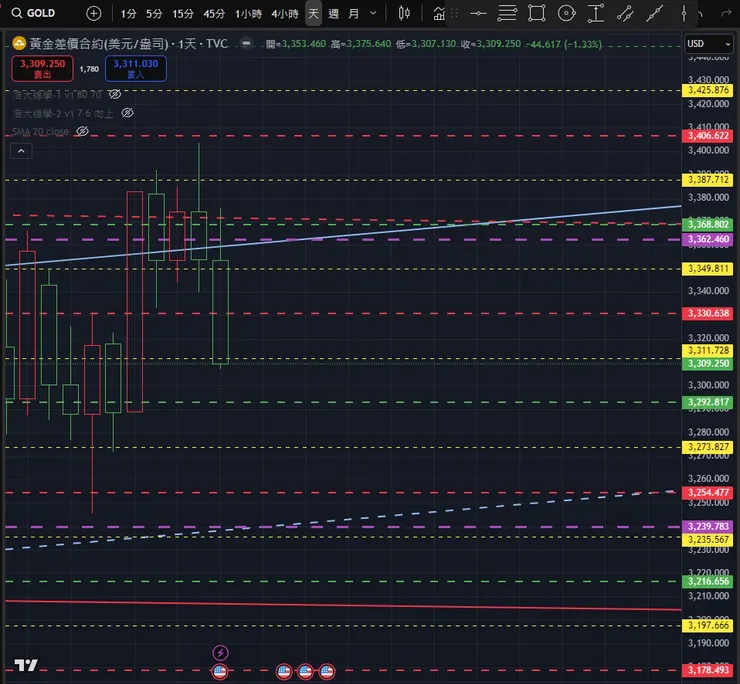Toggle visibility of 浩大線學-2 indicator

(127, 113)
